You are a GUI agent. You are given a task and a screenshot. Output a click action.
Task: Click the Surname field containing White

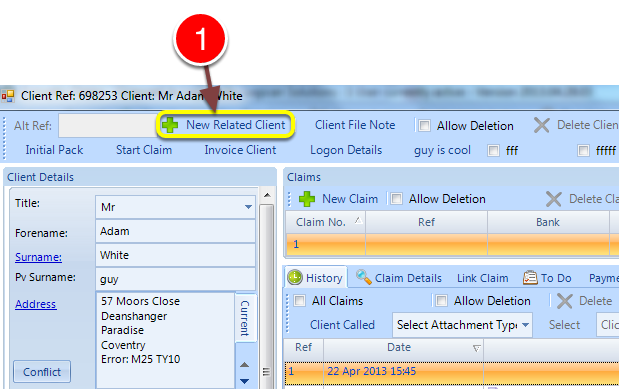tap(175, 255)
